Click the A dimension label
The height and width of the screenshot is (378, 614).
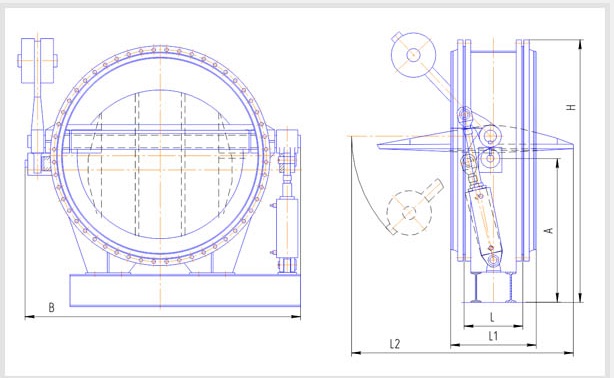pyautogui.click(x=549, y=230)
